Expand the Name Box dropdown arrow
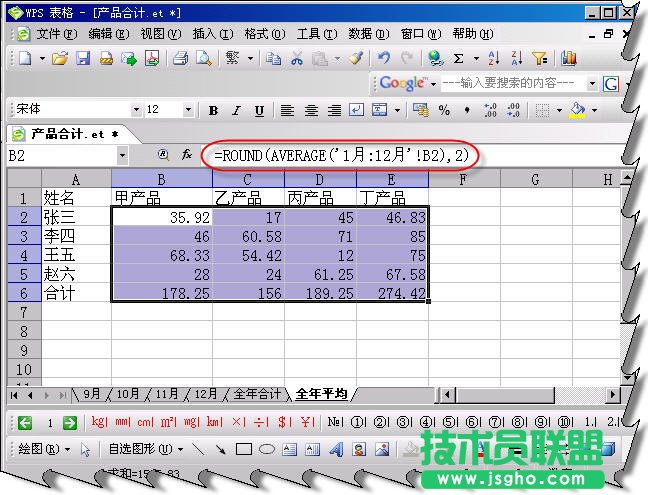The width and height of the screenshot is (648, 495). pos(122,156)
